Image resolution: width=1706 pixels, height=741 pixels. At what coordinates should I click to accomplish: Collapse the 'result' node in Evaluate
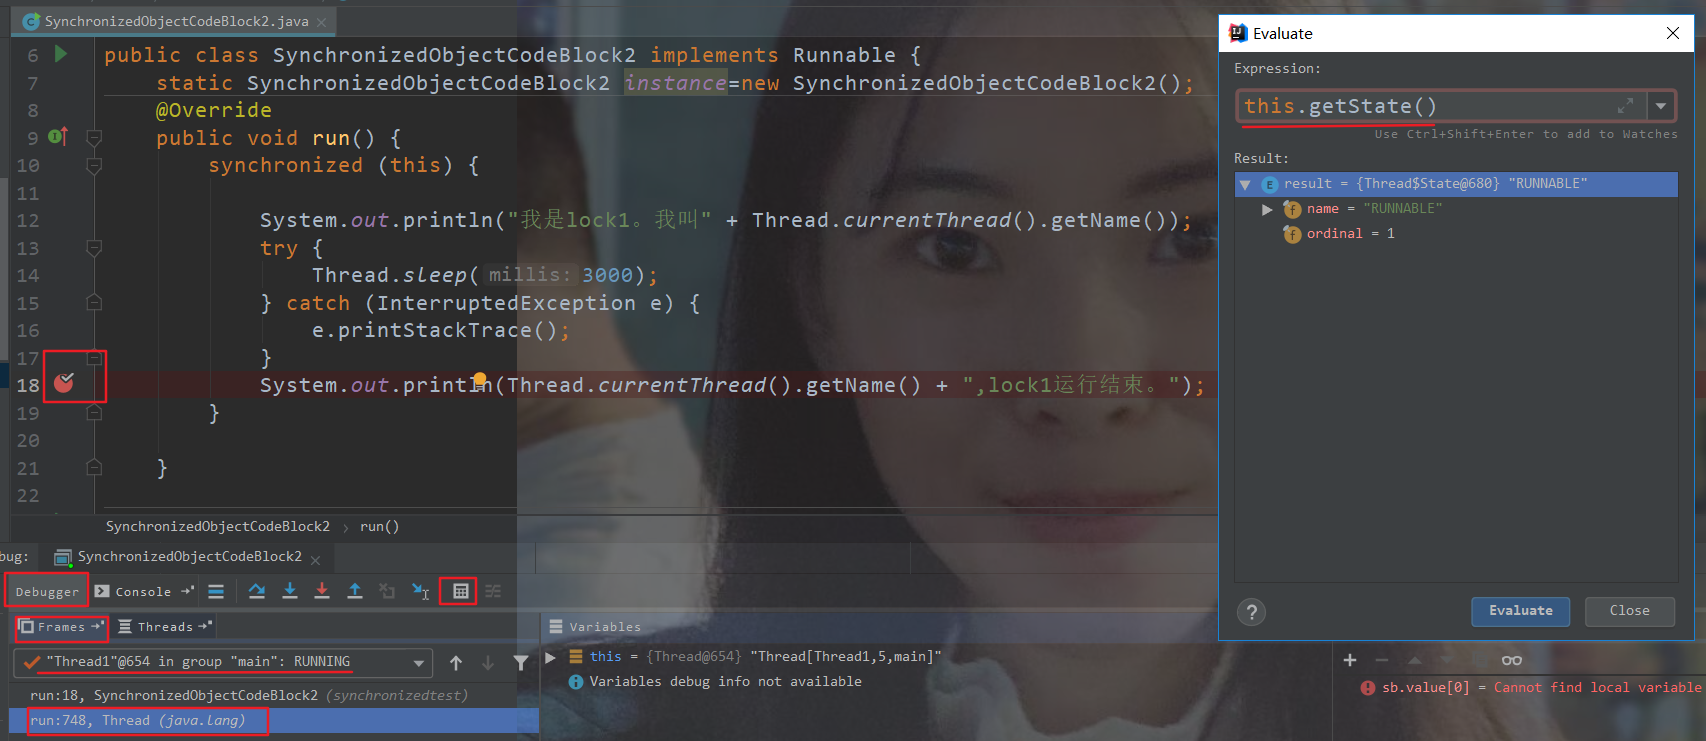[x=1245, y=184]
